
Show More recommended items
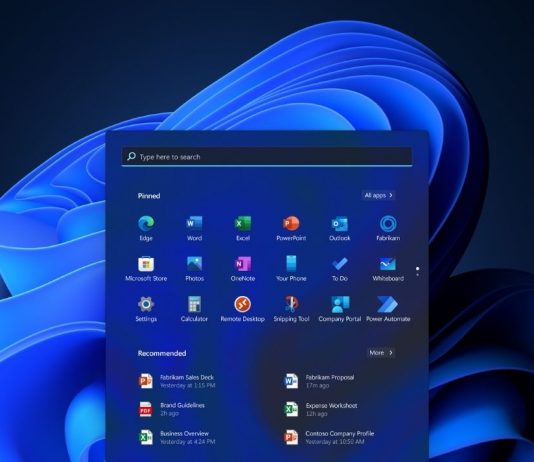(x=381, y=353)
